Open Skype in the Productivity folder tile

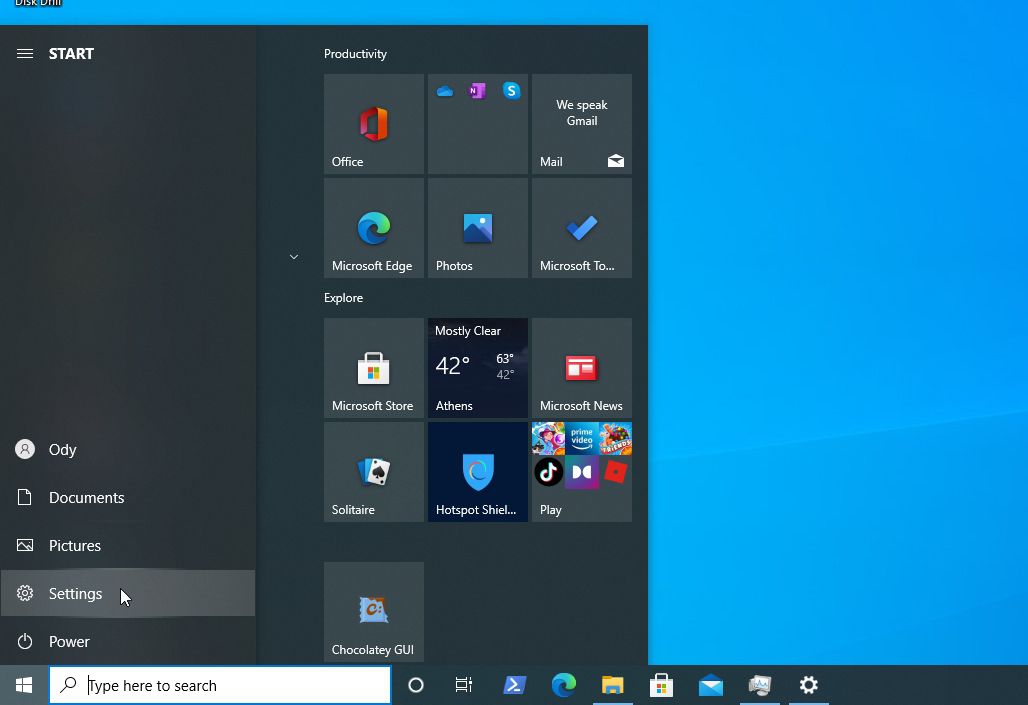pos(511,91)
